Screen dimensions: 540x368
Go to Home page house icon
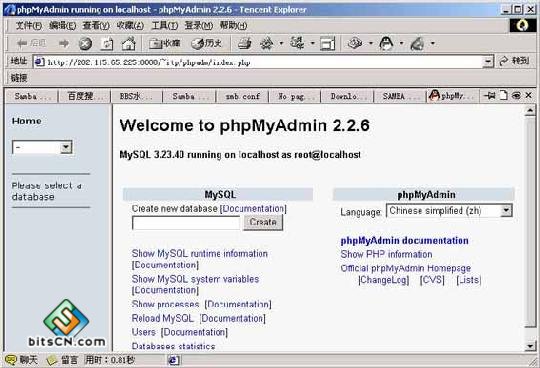[x=128, y=44]
